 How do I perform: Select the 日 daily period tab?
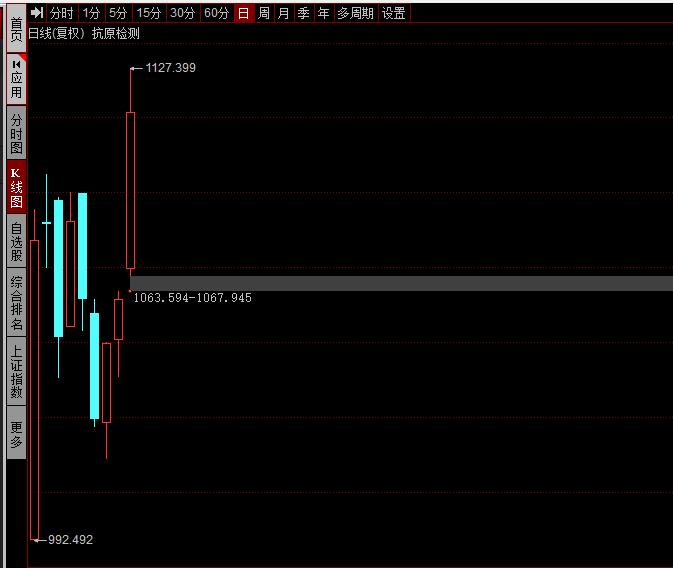244,13
